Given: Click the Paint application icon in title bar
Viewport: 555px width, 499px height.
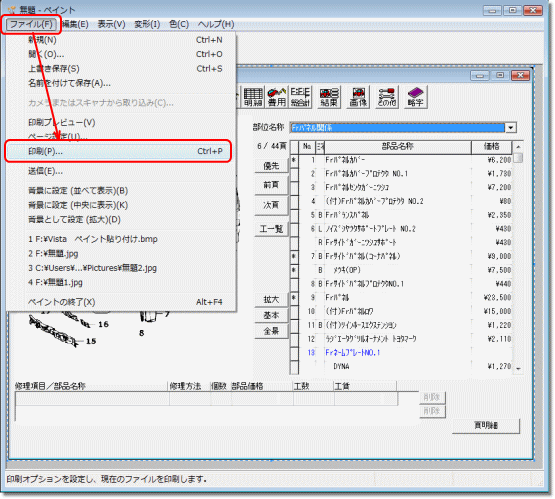Looking at the screenshot, I should [x=12, y=10].
